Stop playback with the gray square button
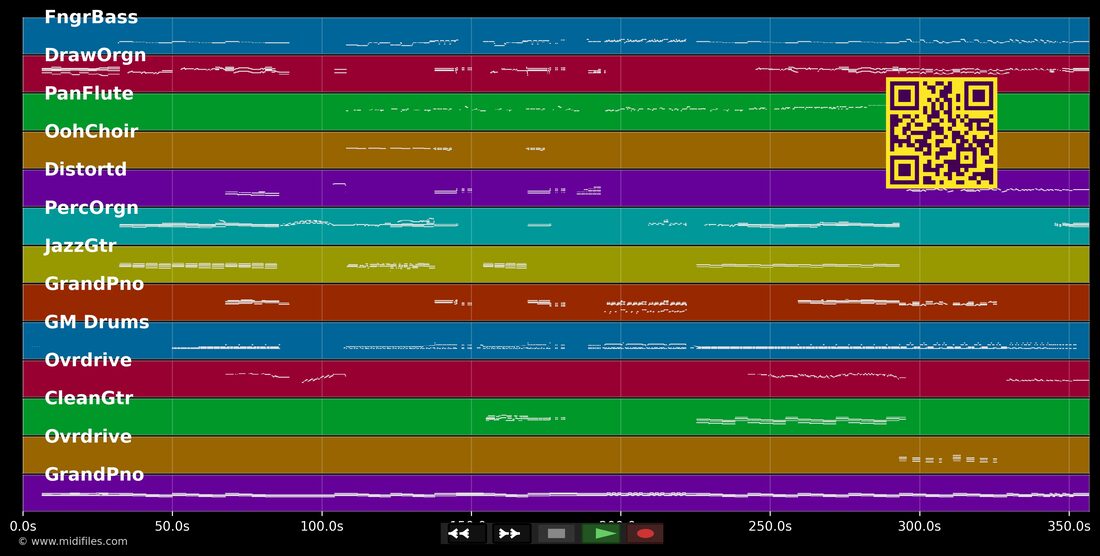The width and height of the screenshot is (1100, 556). pyautogui.click(x=556, y=534)
